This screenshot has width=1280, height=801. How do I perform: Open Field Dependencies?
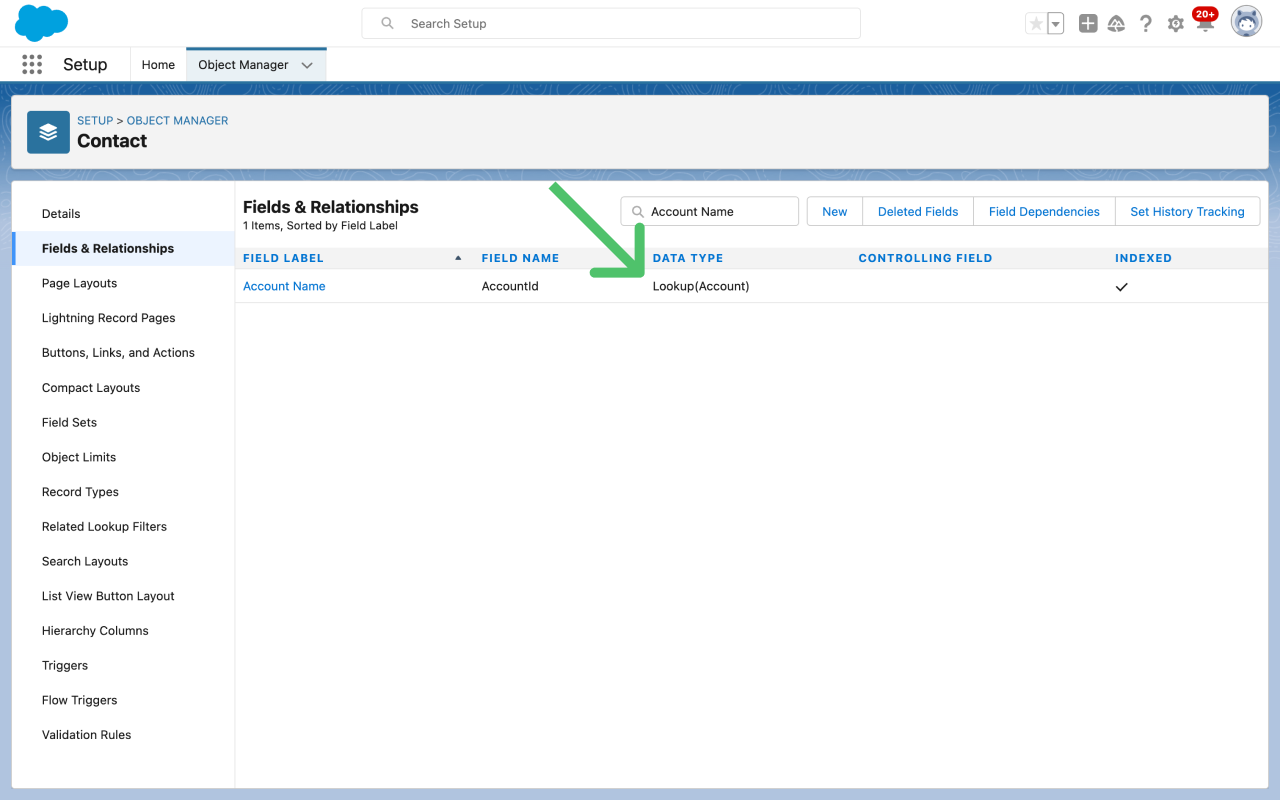click(1044, 211)
